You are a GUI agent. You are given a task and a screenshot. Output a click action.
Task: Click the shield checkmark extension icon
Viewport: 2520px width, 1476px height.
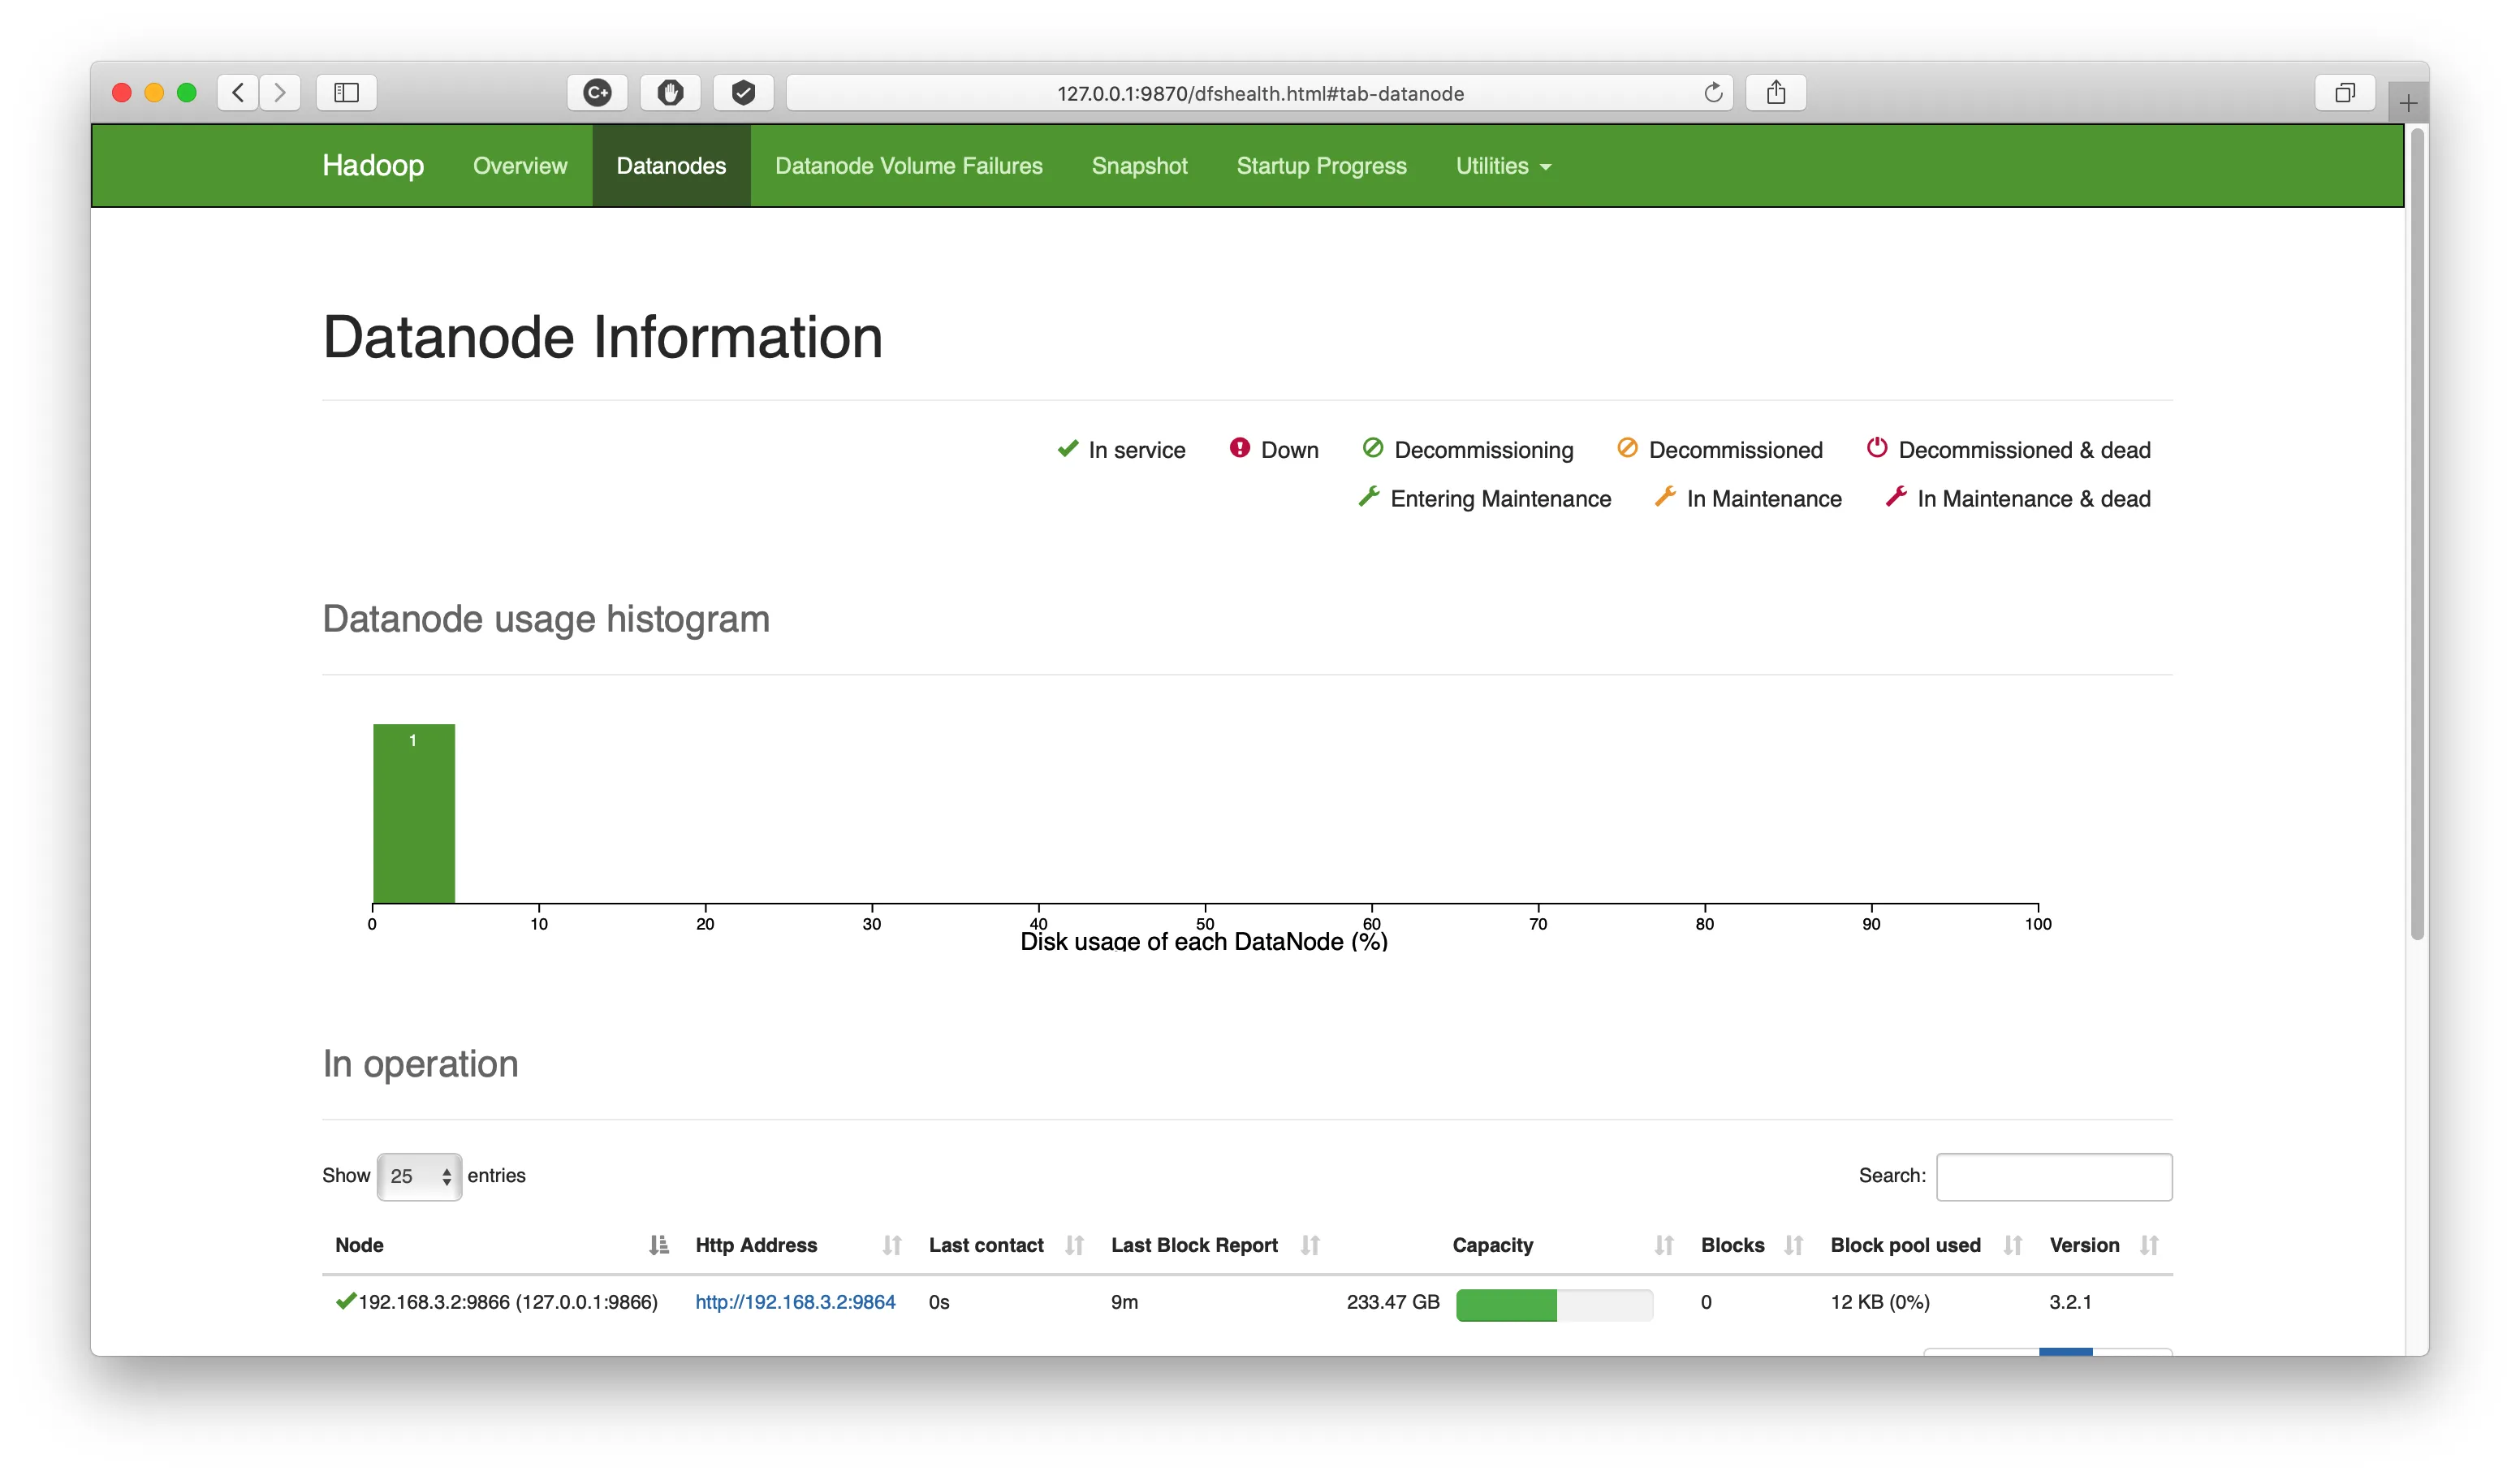tap(743, 93)
